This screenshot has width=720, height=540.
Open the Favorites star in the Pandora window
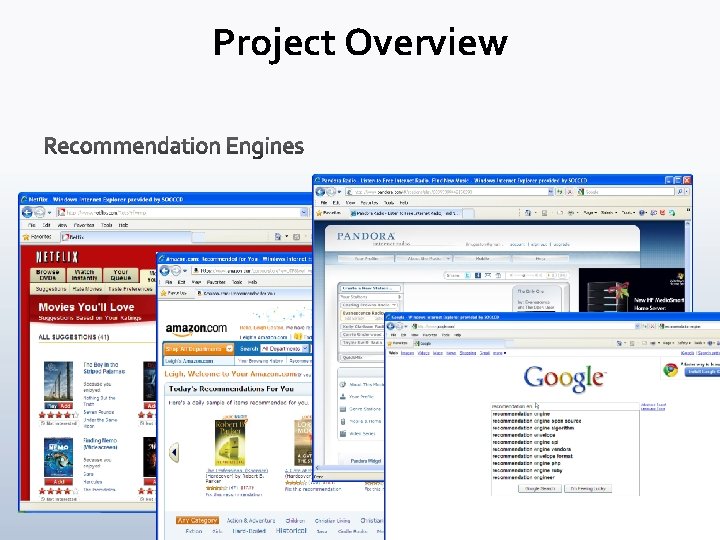pyautogui.click(x=319, y=213)
